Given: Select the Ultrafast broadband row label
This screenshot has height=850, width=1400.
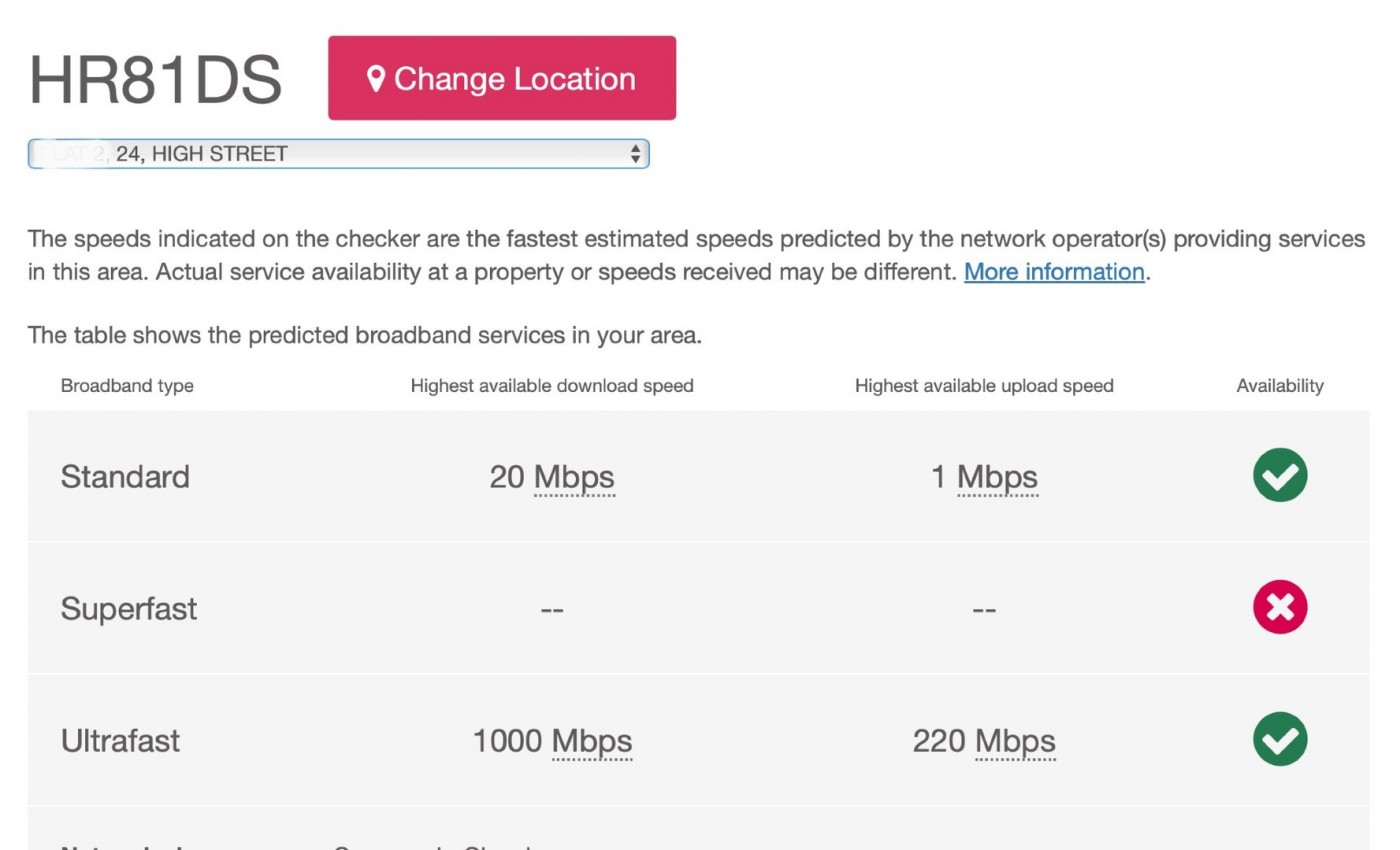Looking at the screenshot, I should tap(121, 741).
